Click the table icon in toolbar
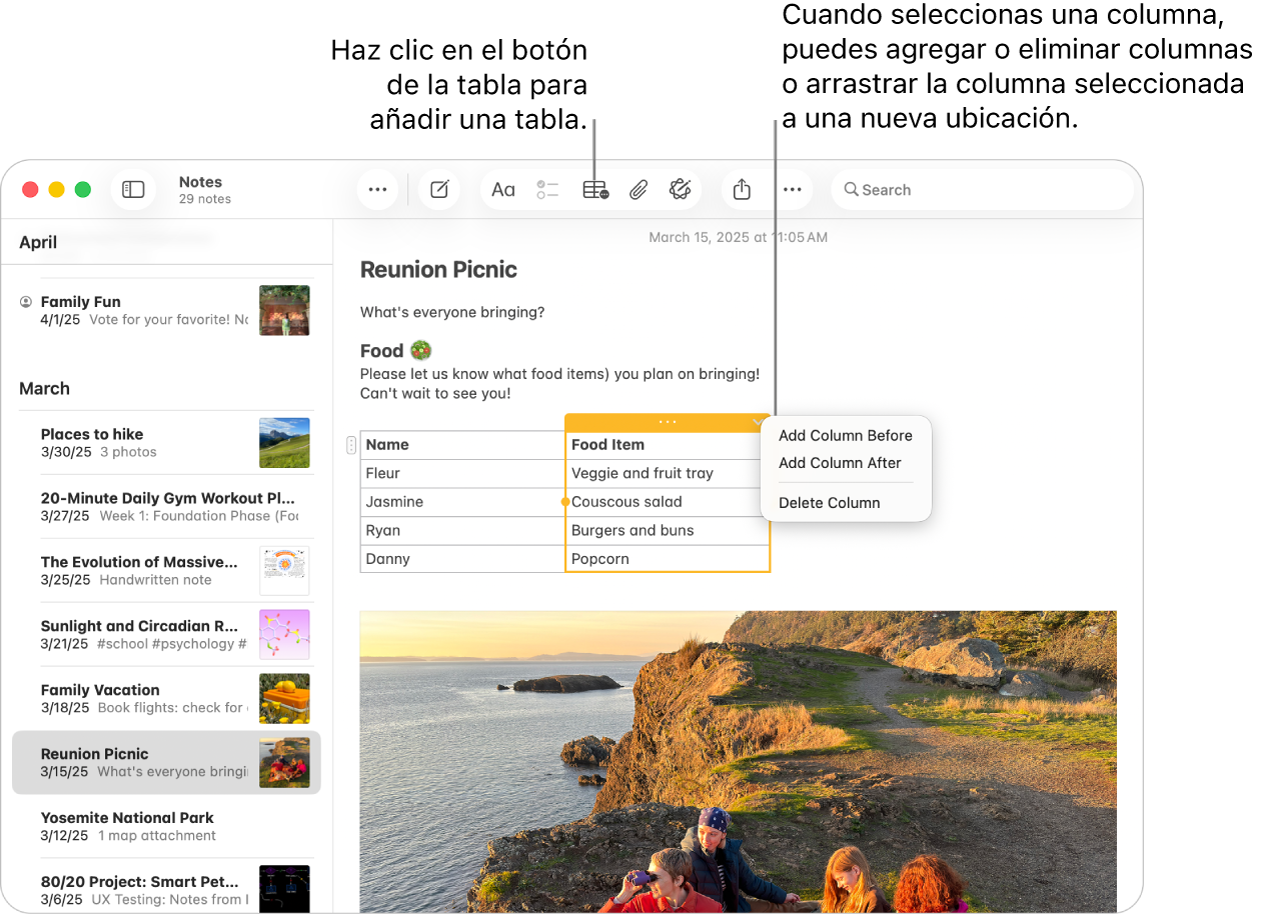 pos(595,189)
